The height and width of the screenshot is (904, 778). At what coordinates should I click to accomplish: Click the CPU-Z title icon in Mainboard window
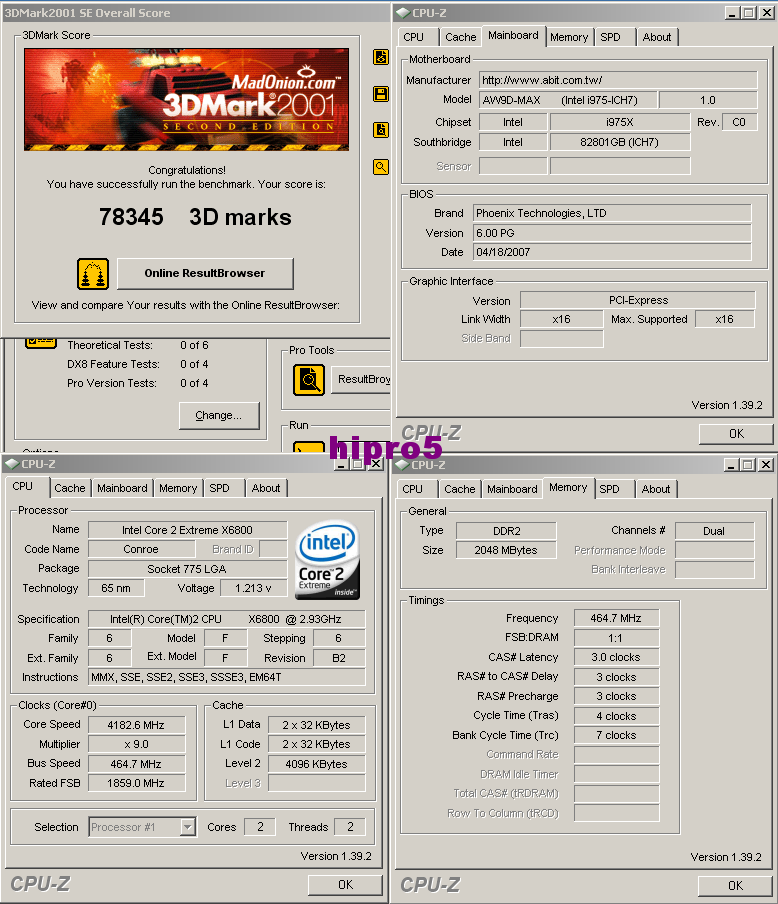(x=404, y=12)
